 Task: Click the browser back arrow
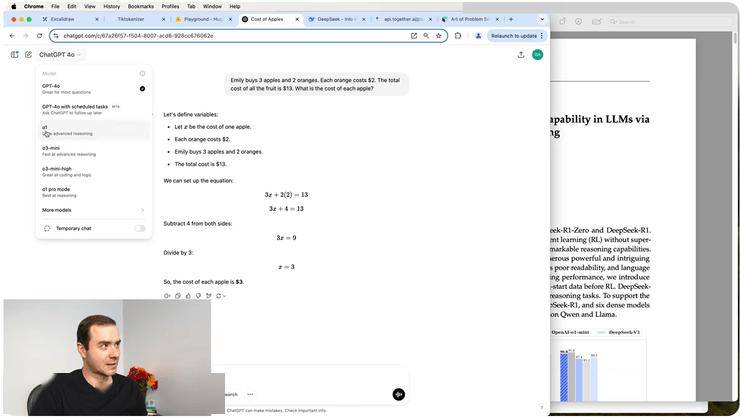click(12, 36)
